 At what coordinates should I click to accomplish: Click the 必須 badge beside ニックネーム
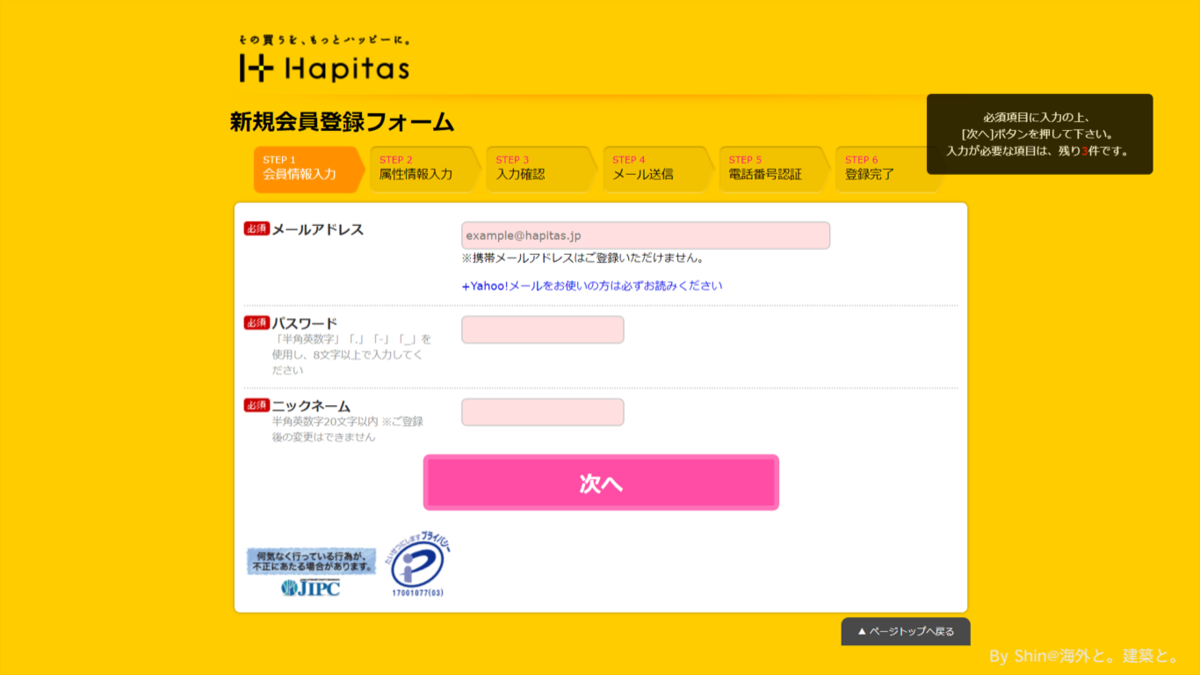click(x=257, y=405)
